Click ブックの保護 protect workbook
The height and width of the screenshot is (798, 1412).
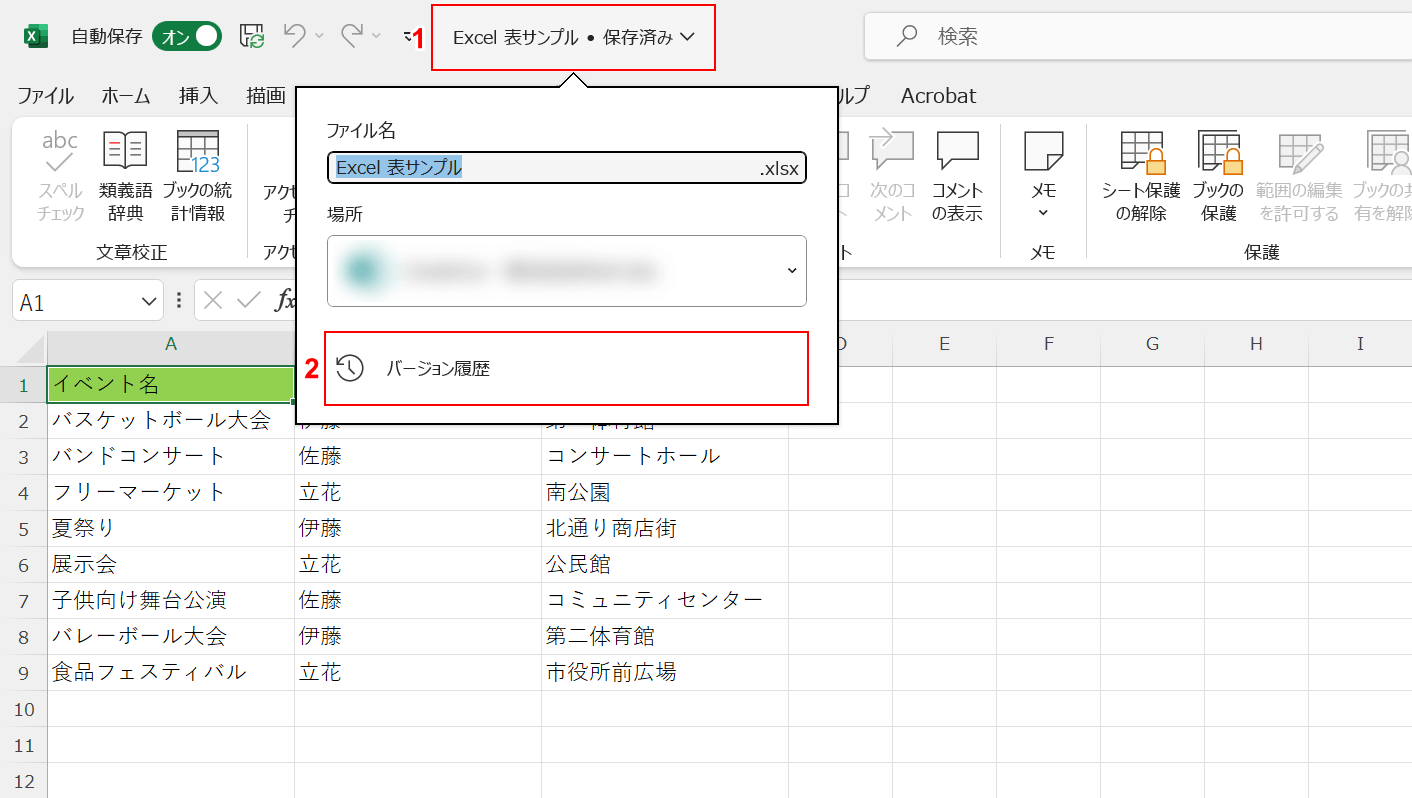click(1220, 176)
